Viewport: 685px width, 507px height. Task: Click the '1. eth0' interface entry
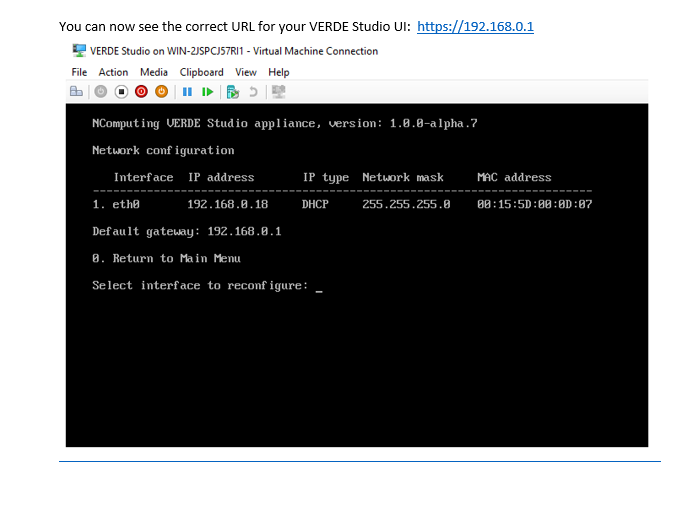tap(116, 204)
